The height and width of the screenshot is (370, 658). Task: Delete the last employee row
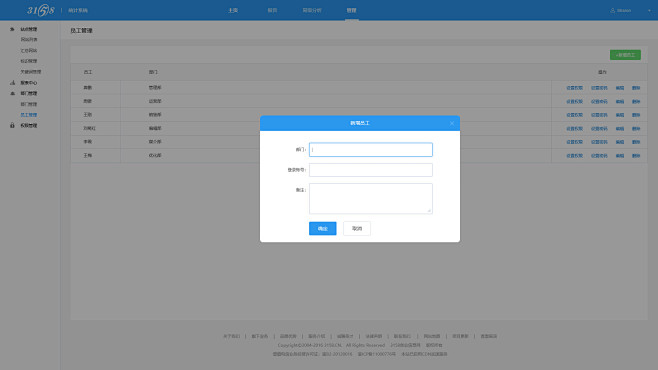tap(636, 156)
